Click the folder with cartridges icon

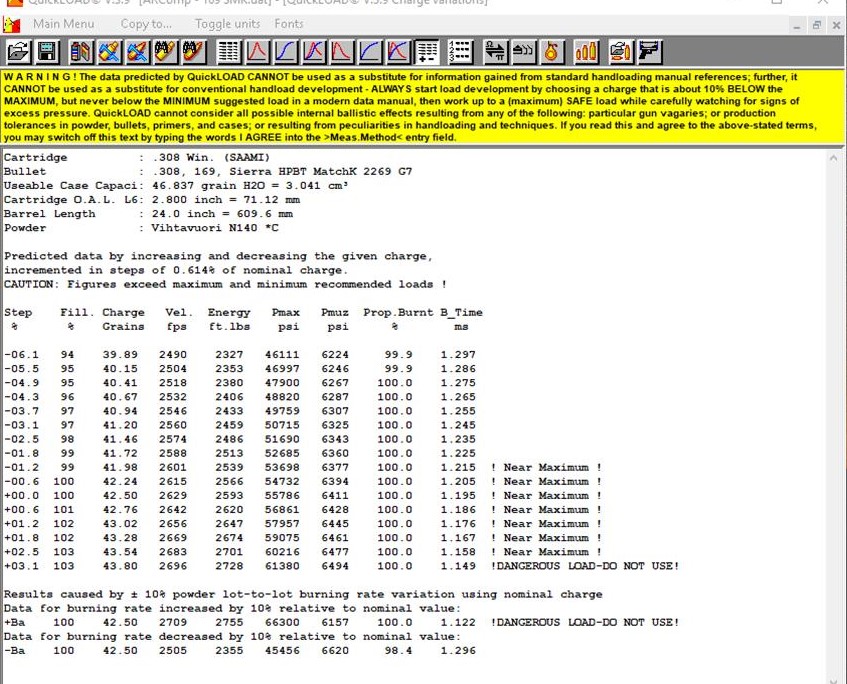click(620, 52)
